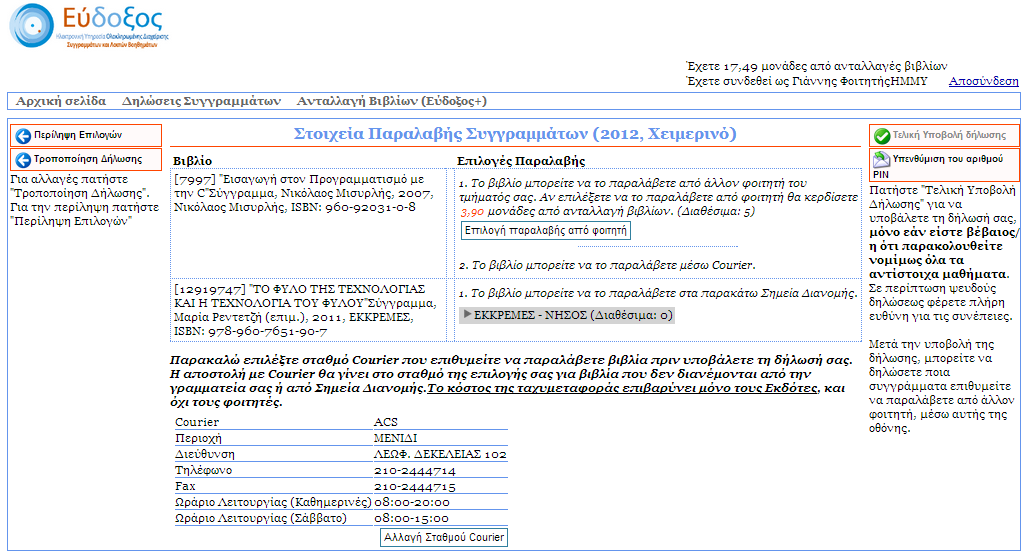The height and width of the screenshot is (558, 1028).
Task: Click the 3,90 points value
Action: pyautogui.click(x=472, y=212)
